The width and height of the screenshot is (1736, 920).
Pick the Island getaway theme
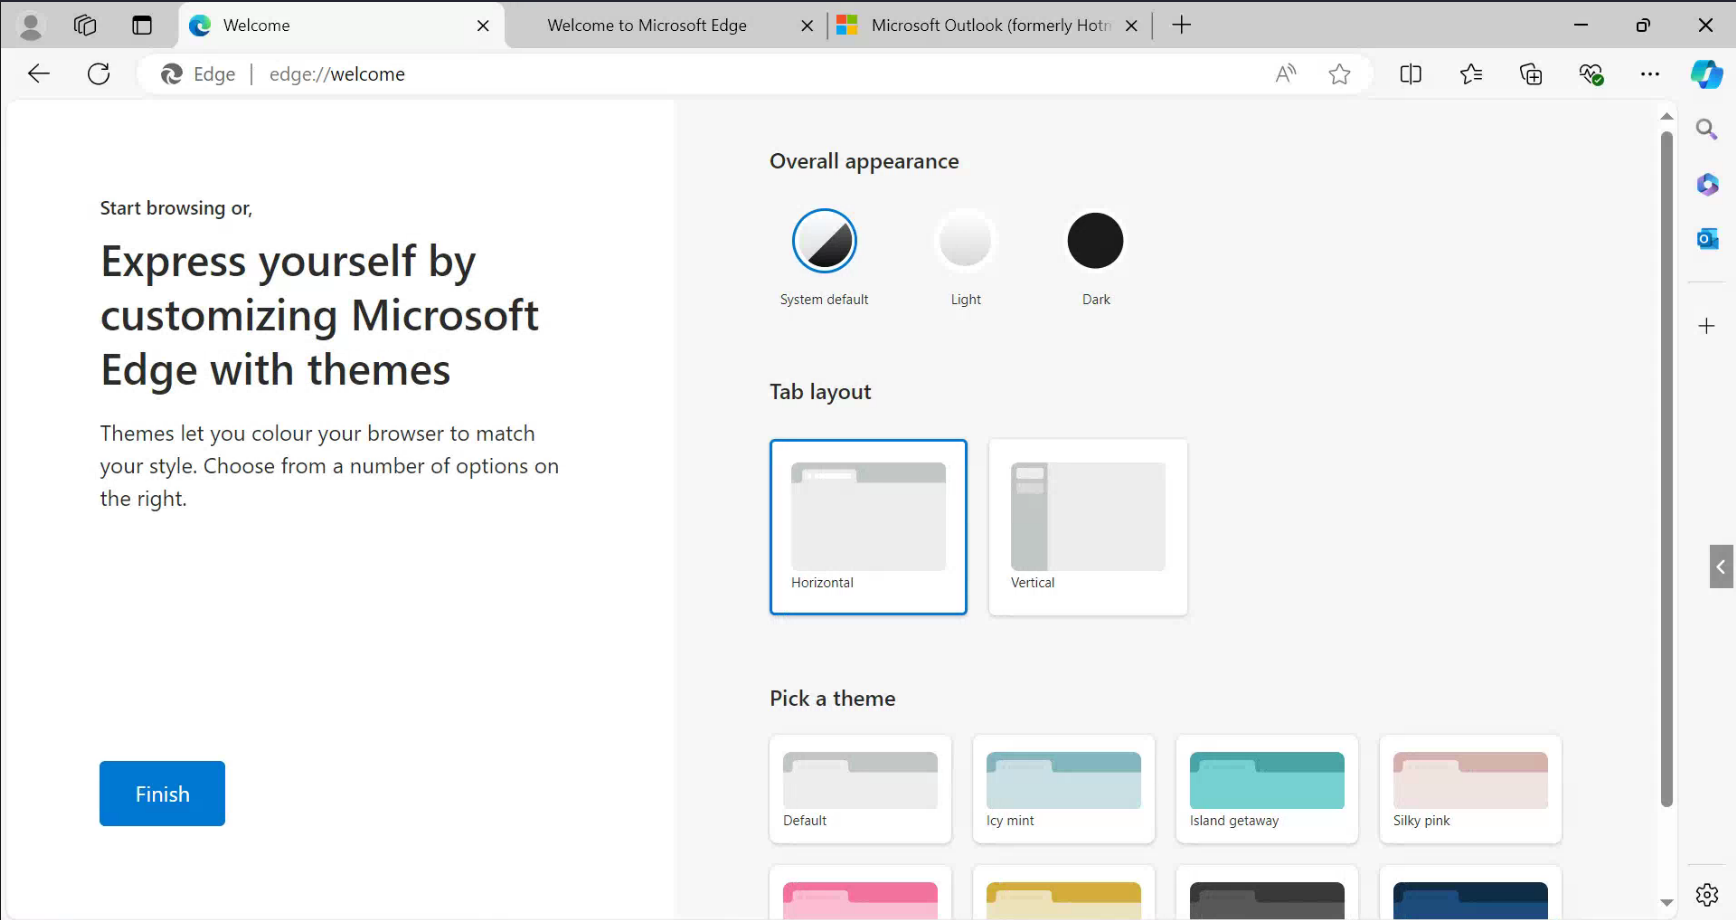coord(1266,789)
